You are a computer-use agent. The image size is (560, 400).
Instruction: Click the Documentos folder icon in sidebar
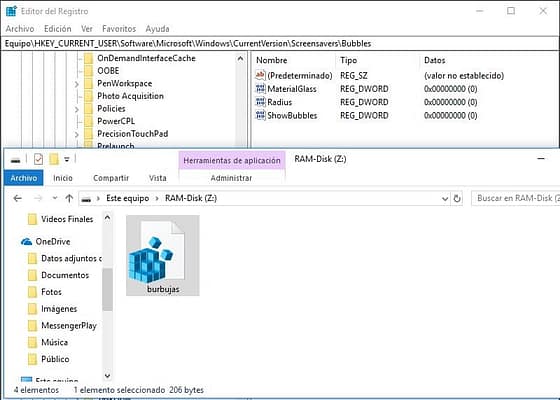point(32,275)
